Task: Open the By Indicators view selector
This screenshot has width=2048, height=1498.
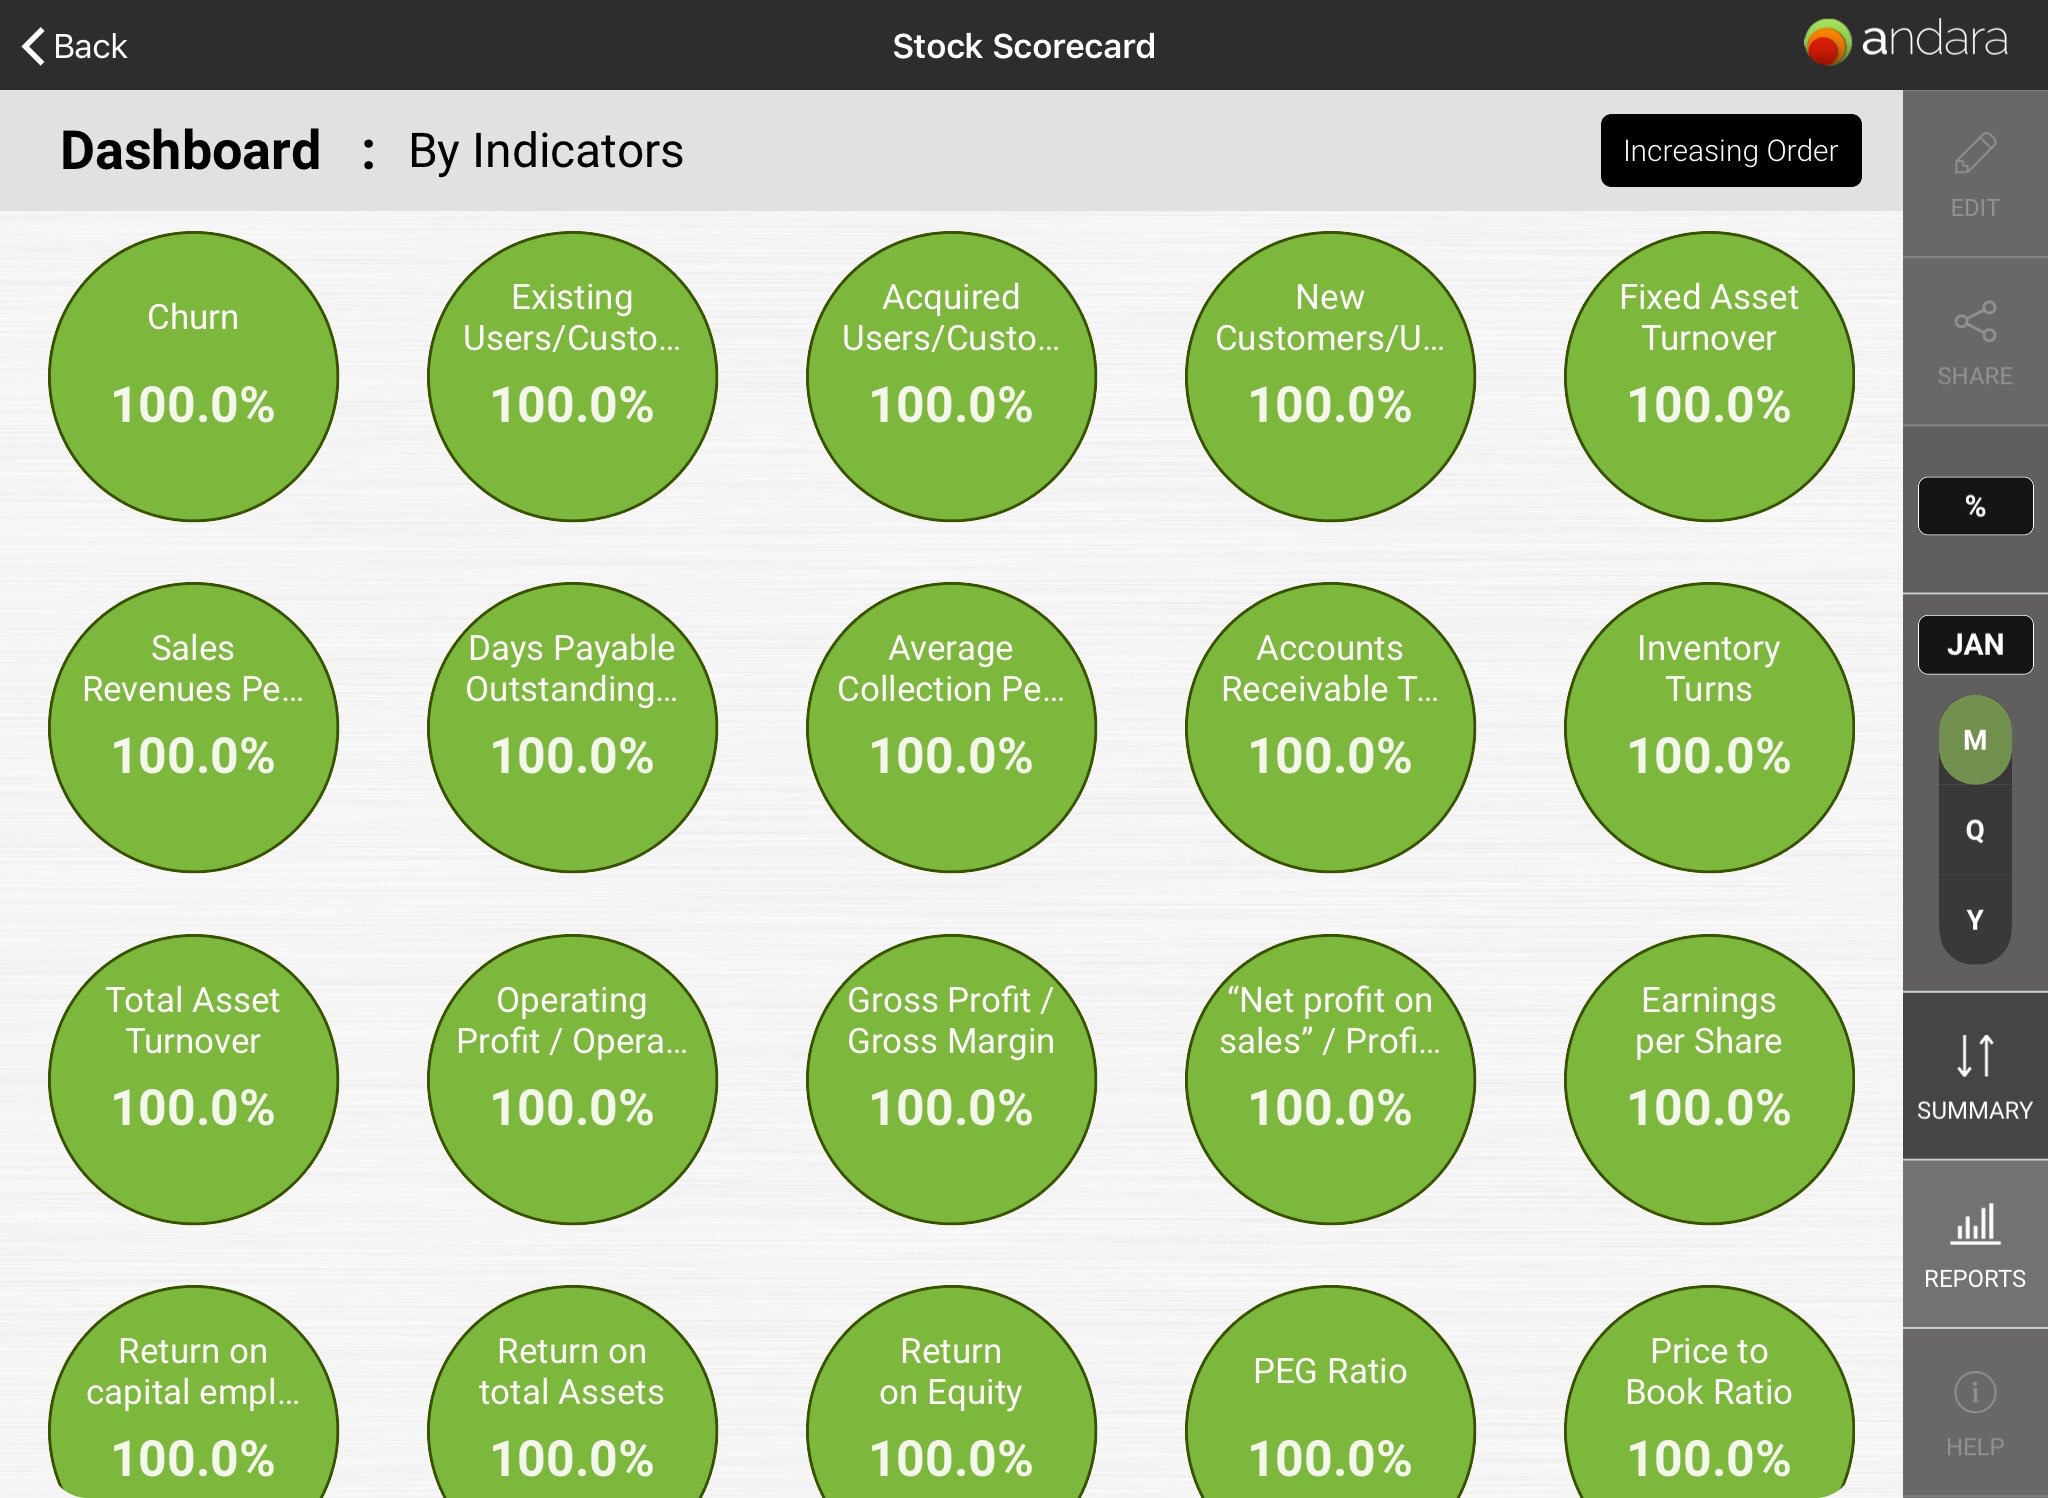Action: (x=546, y=151)
